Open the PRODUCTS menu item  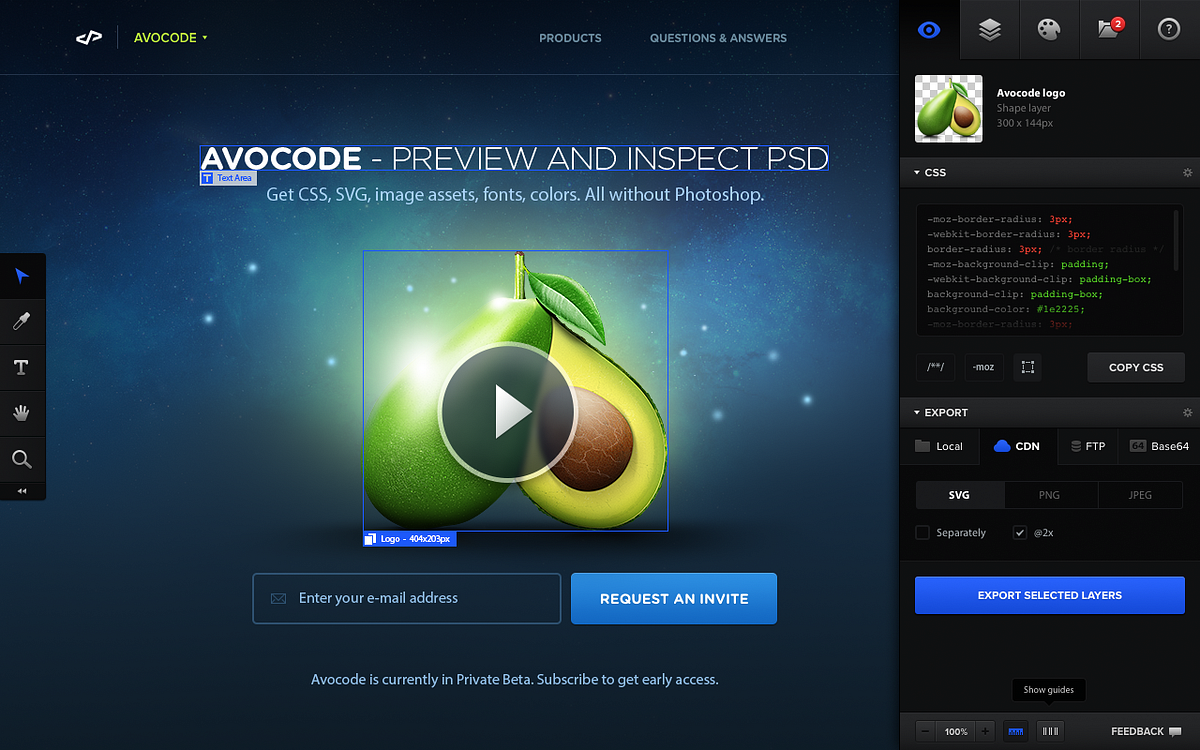(x=570, y=38)
